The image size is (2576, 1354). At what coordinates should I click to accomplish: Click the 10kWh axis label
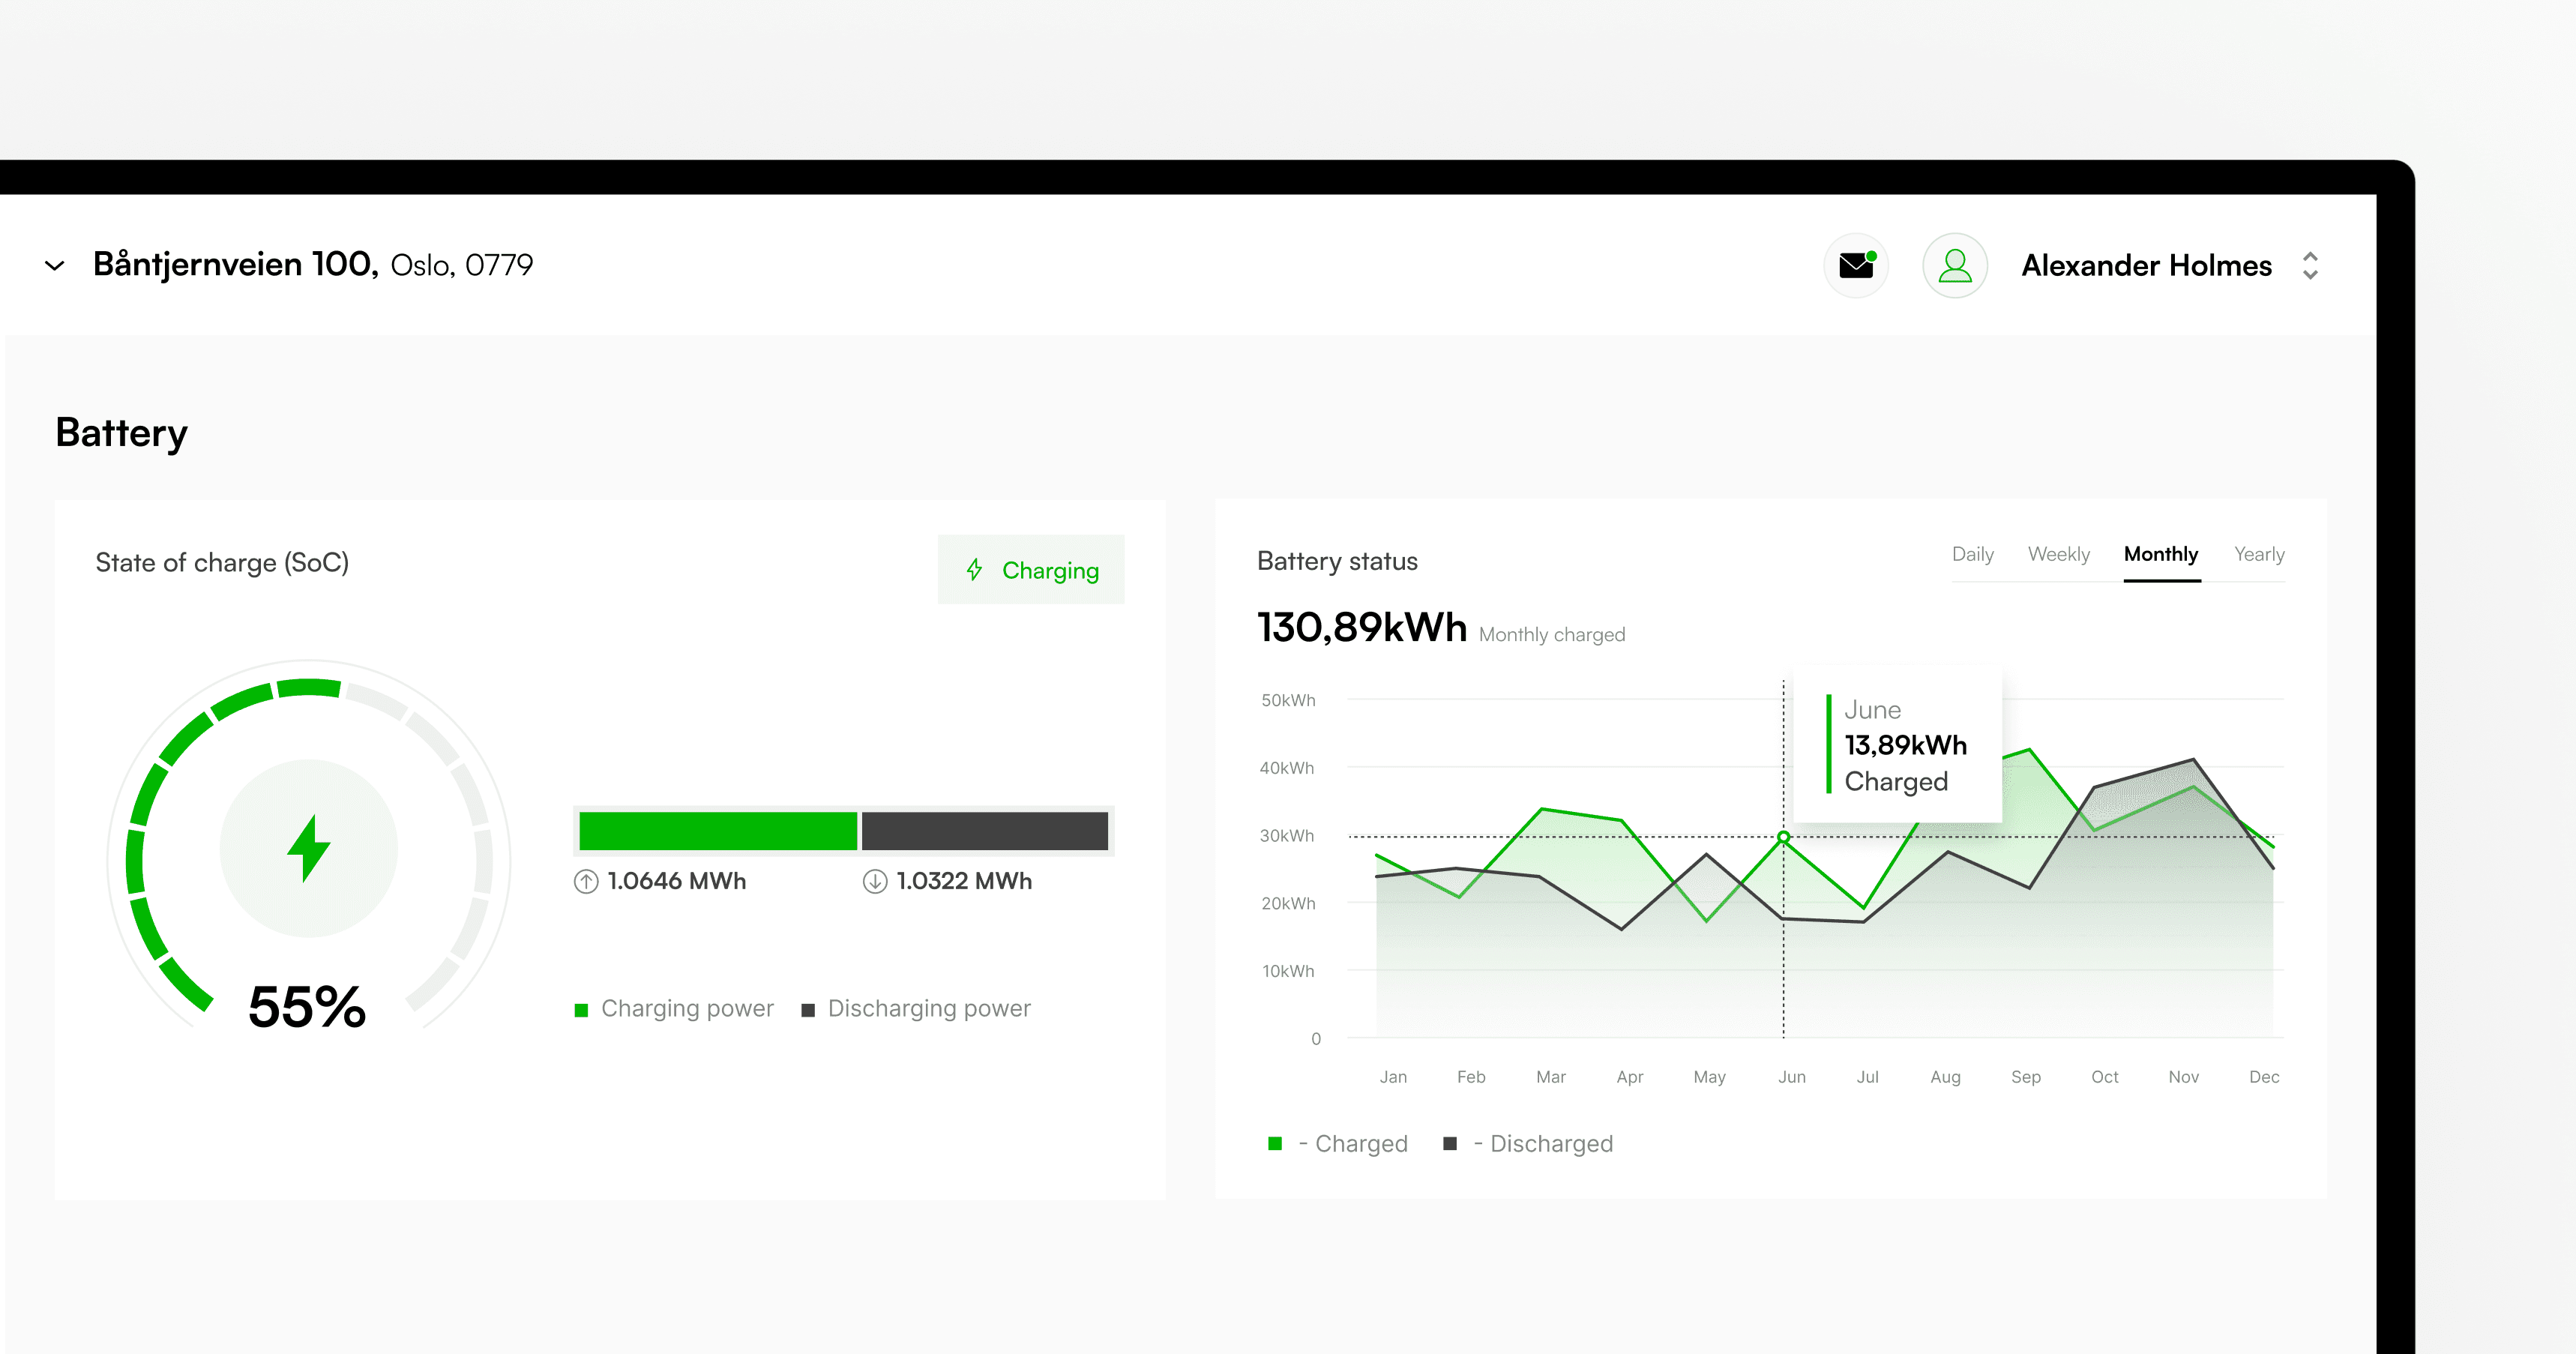1288,971
